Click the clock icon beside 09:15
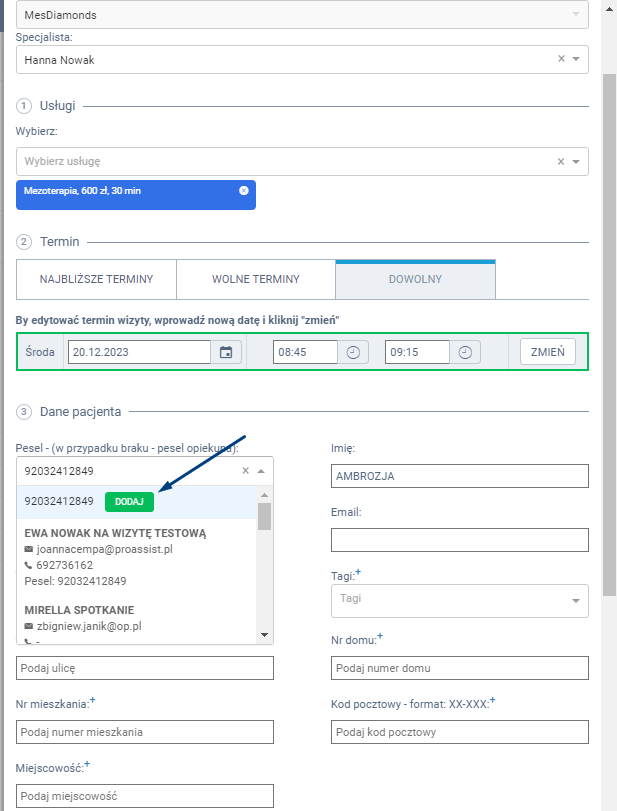 pos(465,352)
